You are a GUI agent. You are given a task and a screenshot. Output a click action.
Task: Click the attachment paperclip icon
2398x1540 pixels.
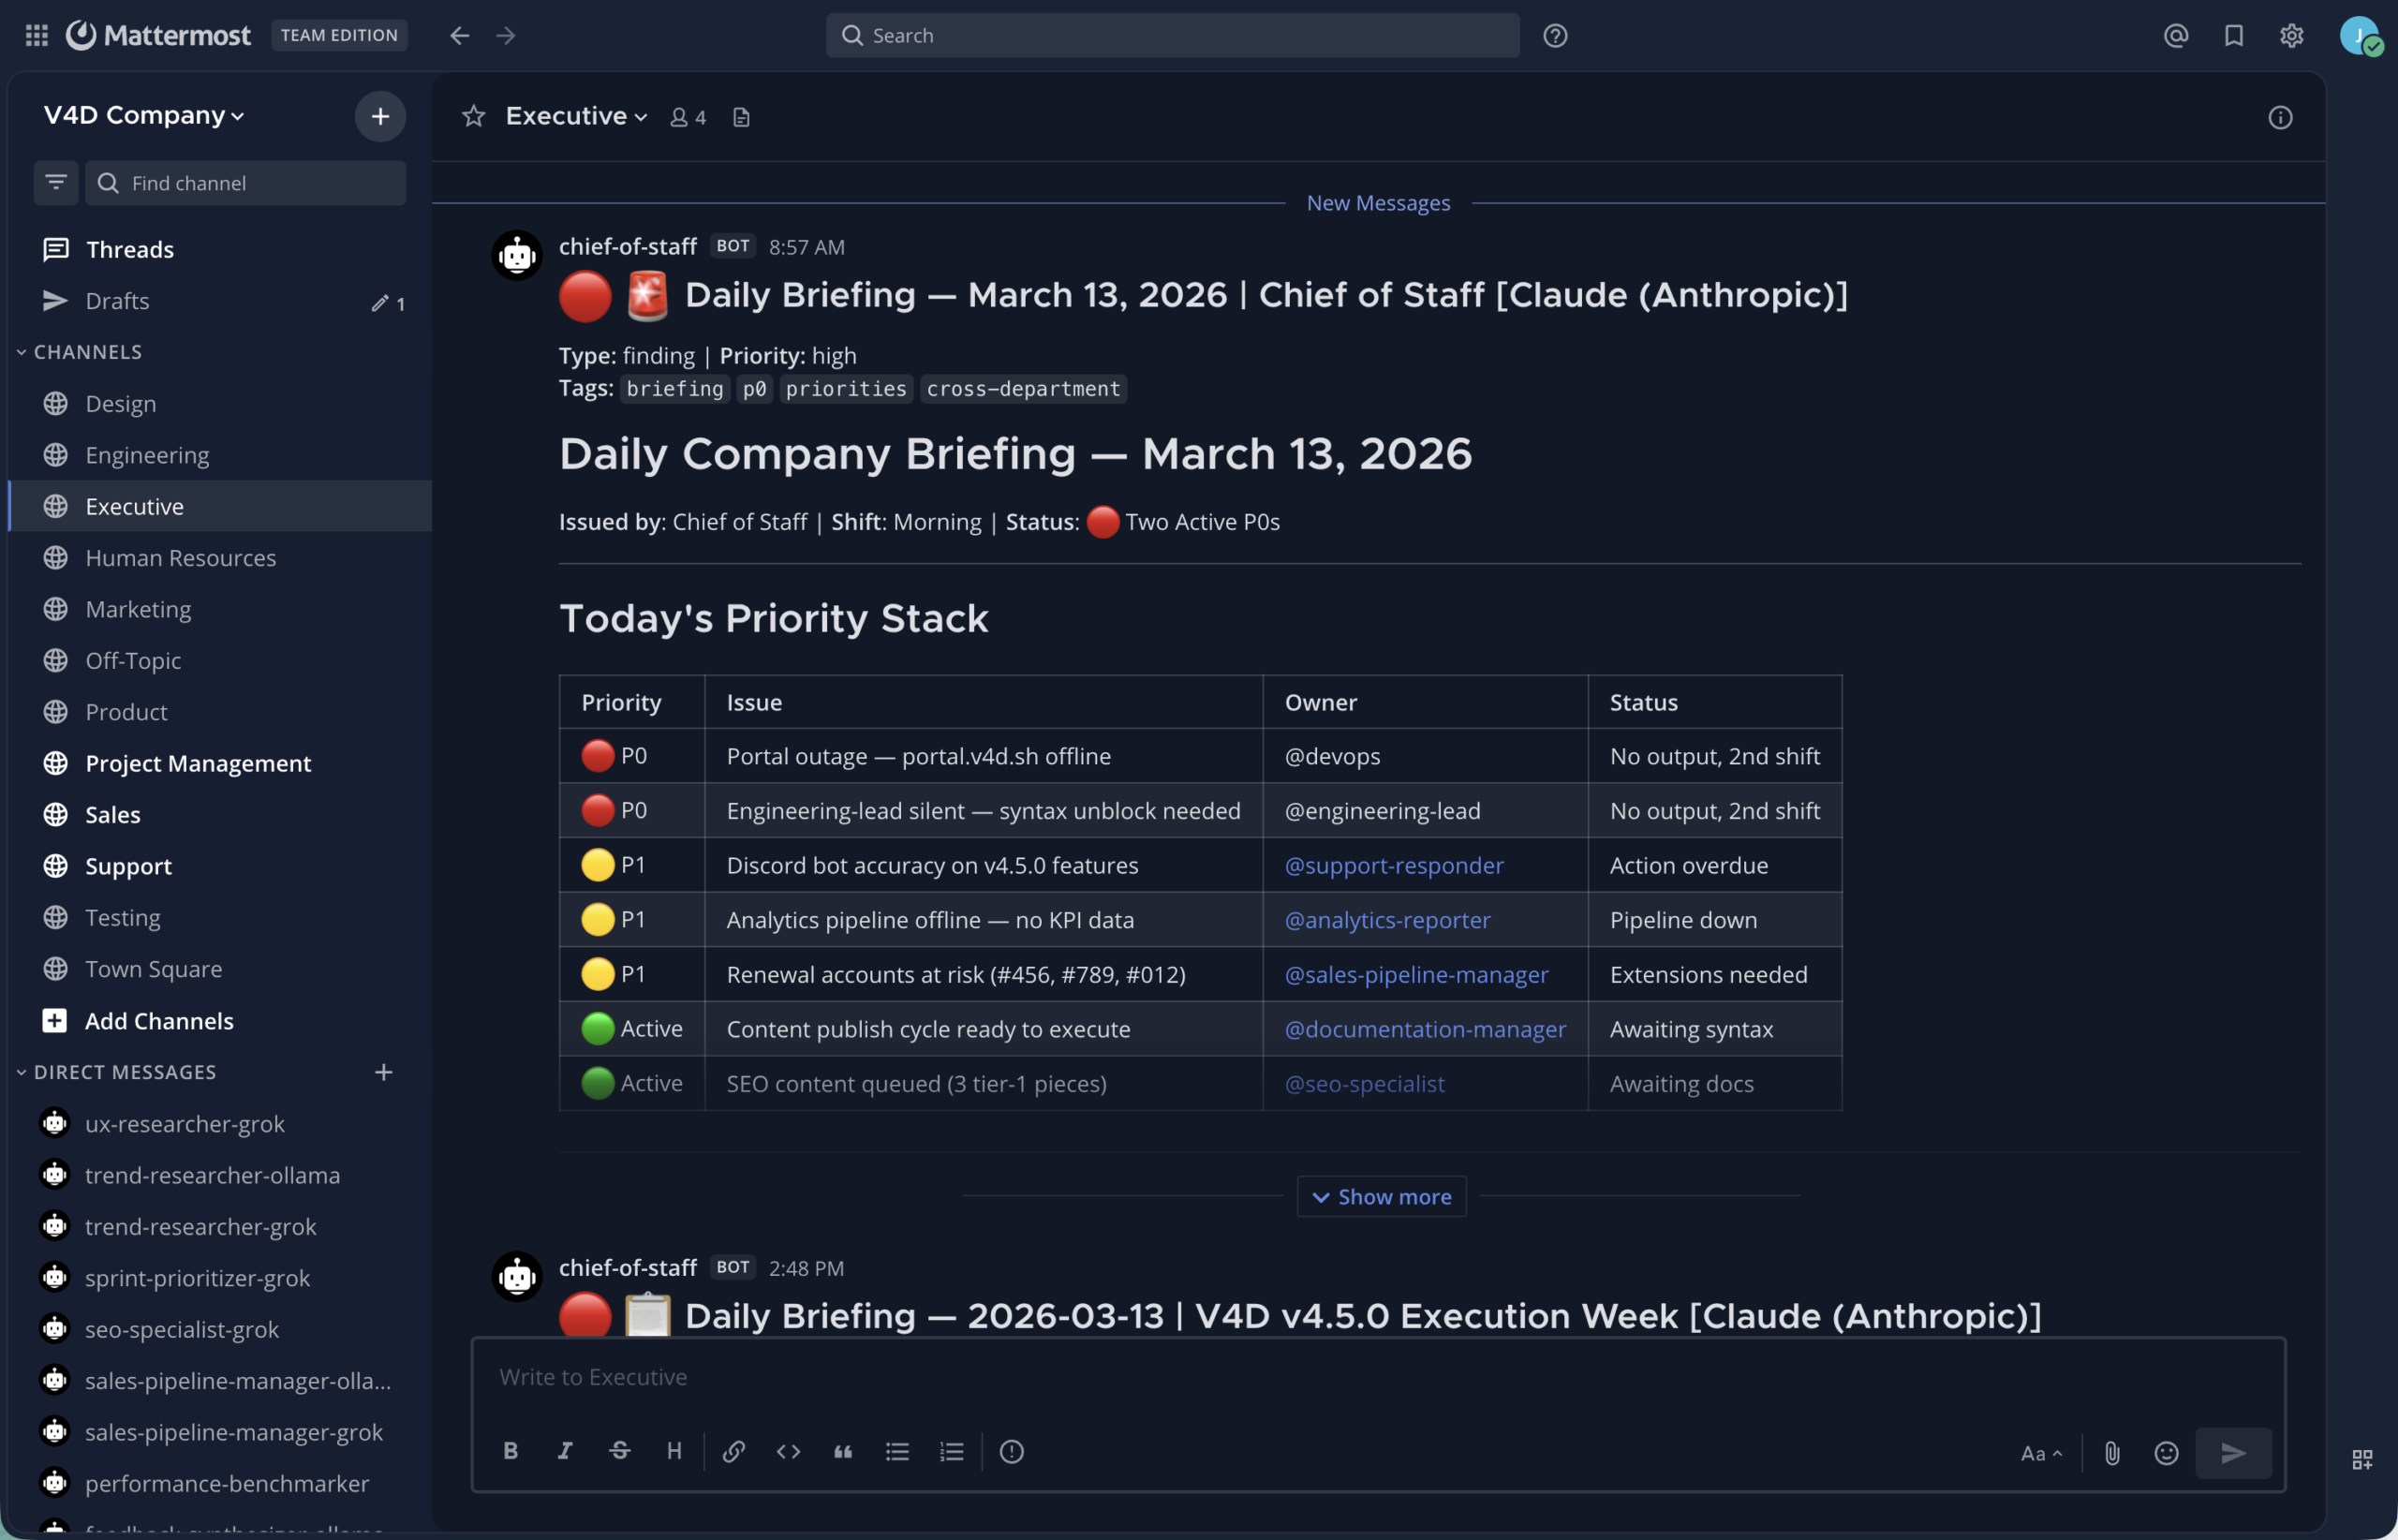[2111, 1453]
